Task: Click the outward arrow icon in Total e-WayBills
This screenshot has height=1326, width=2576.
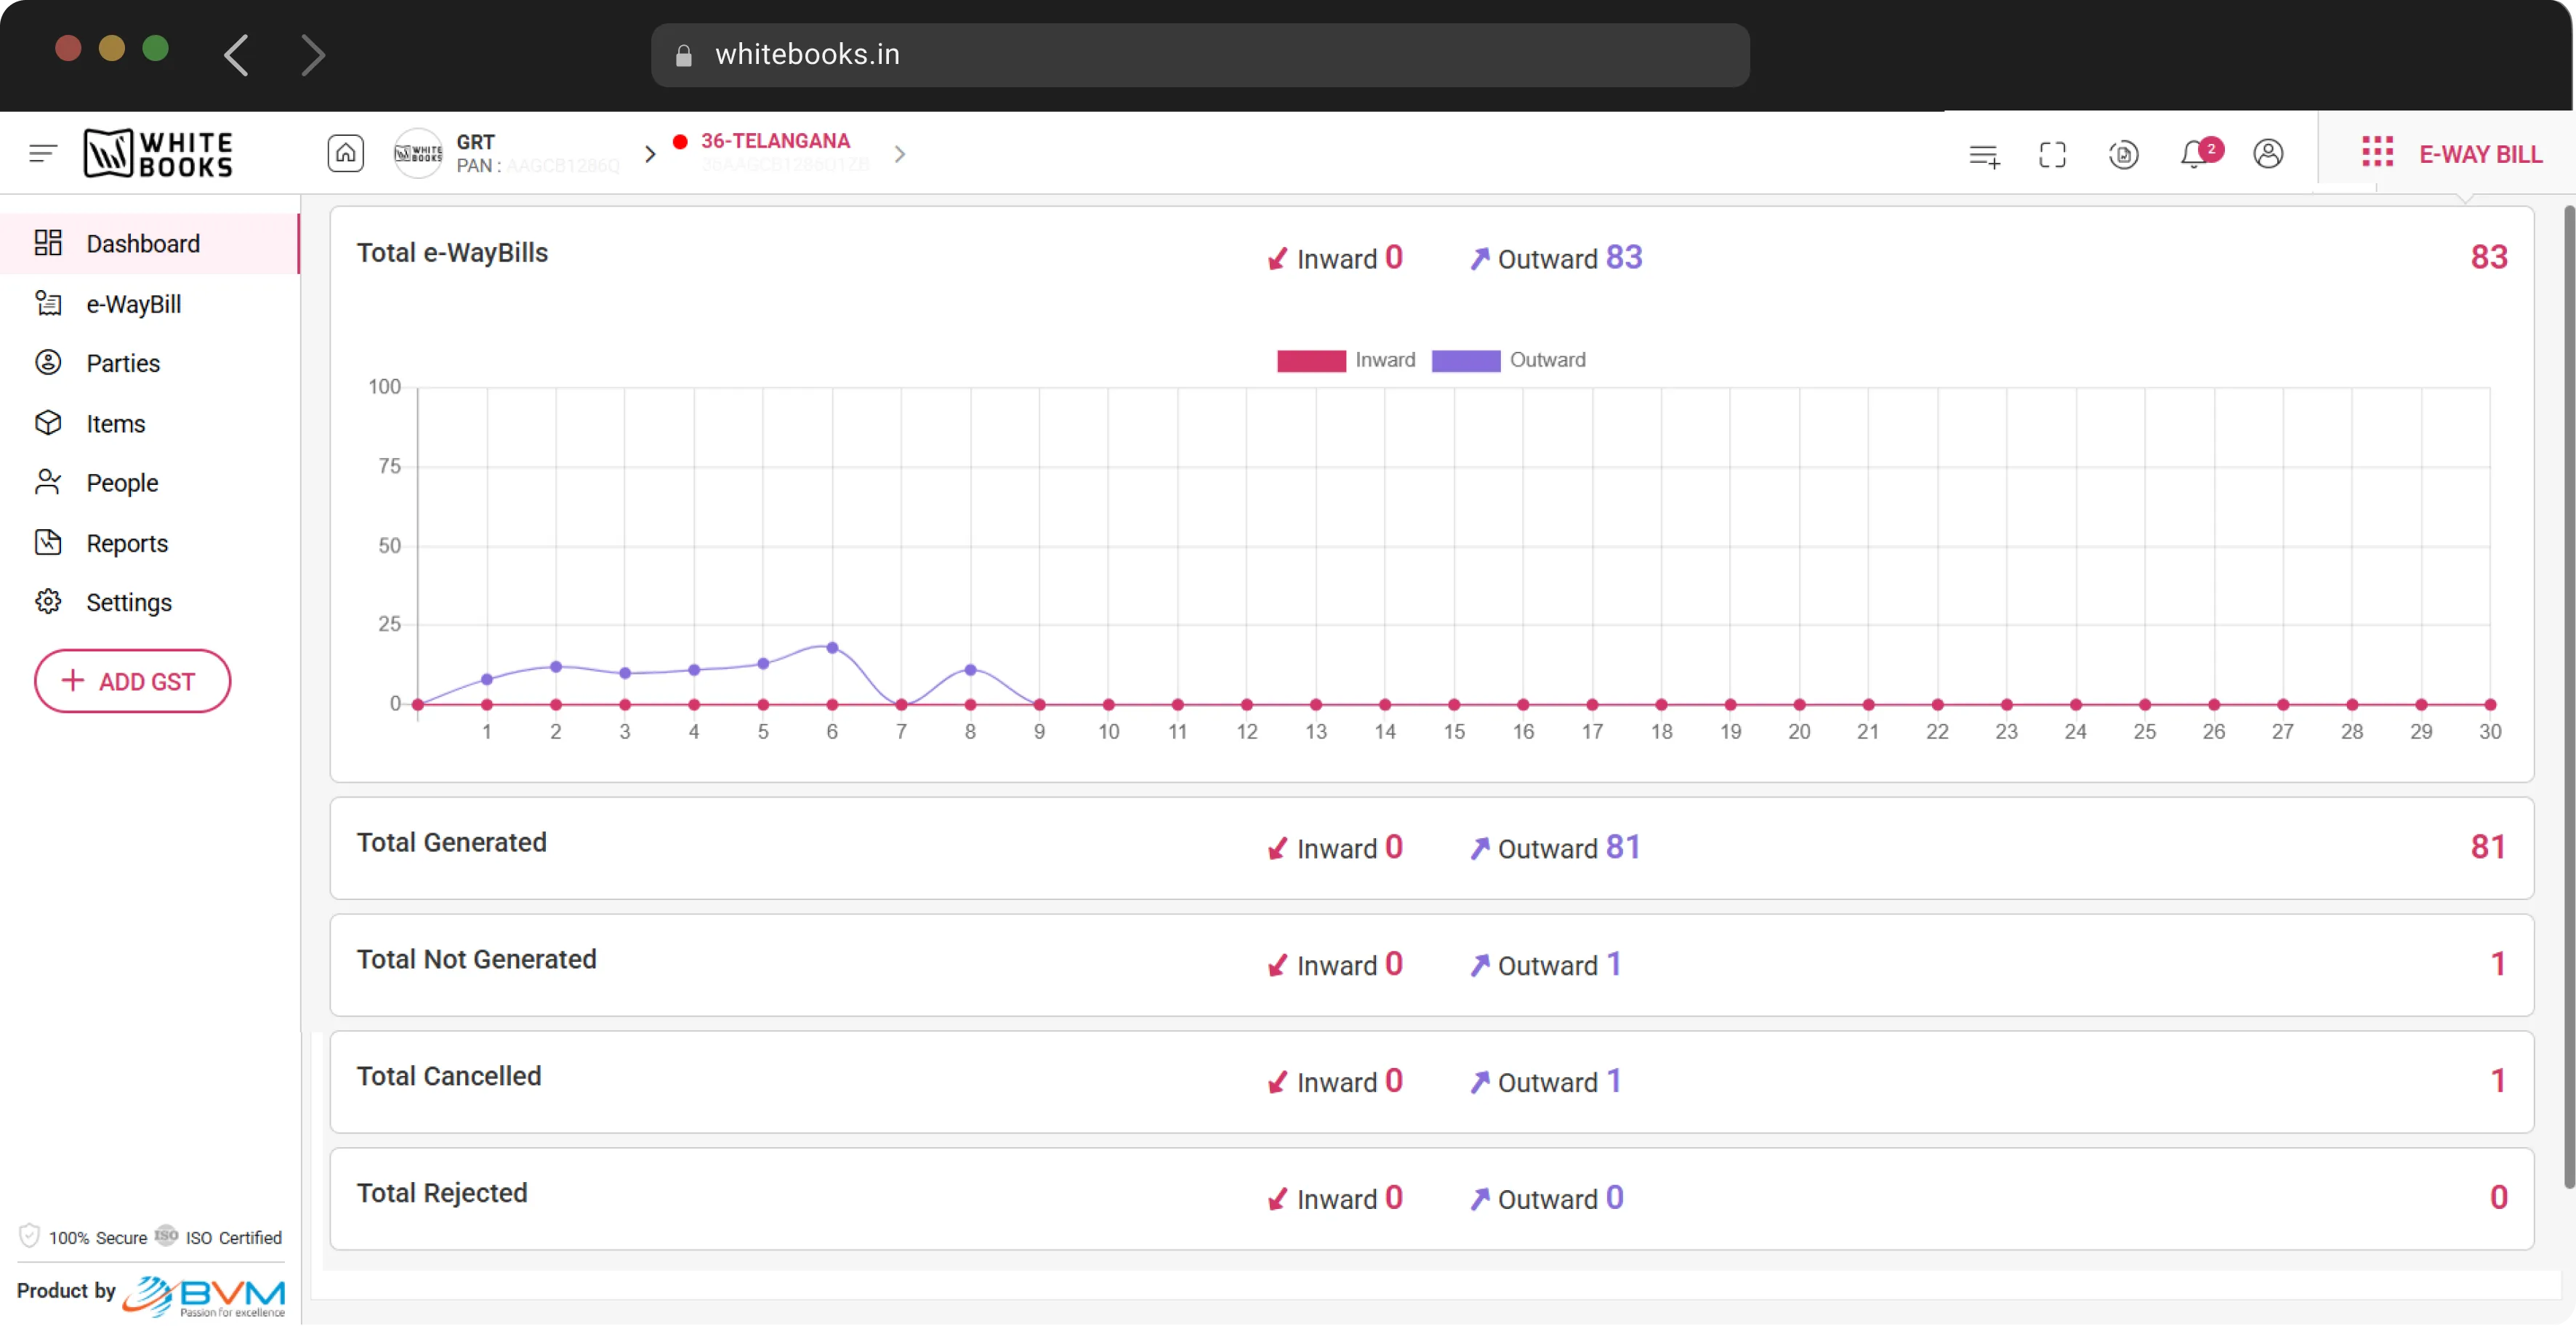Action: point(1479,259)
